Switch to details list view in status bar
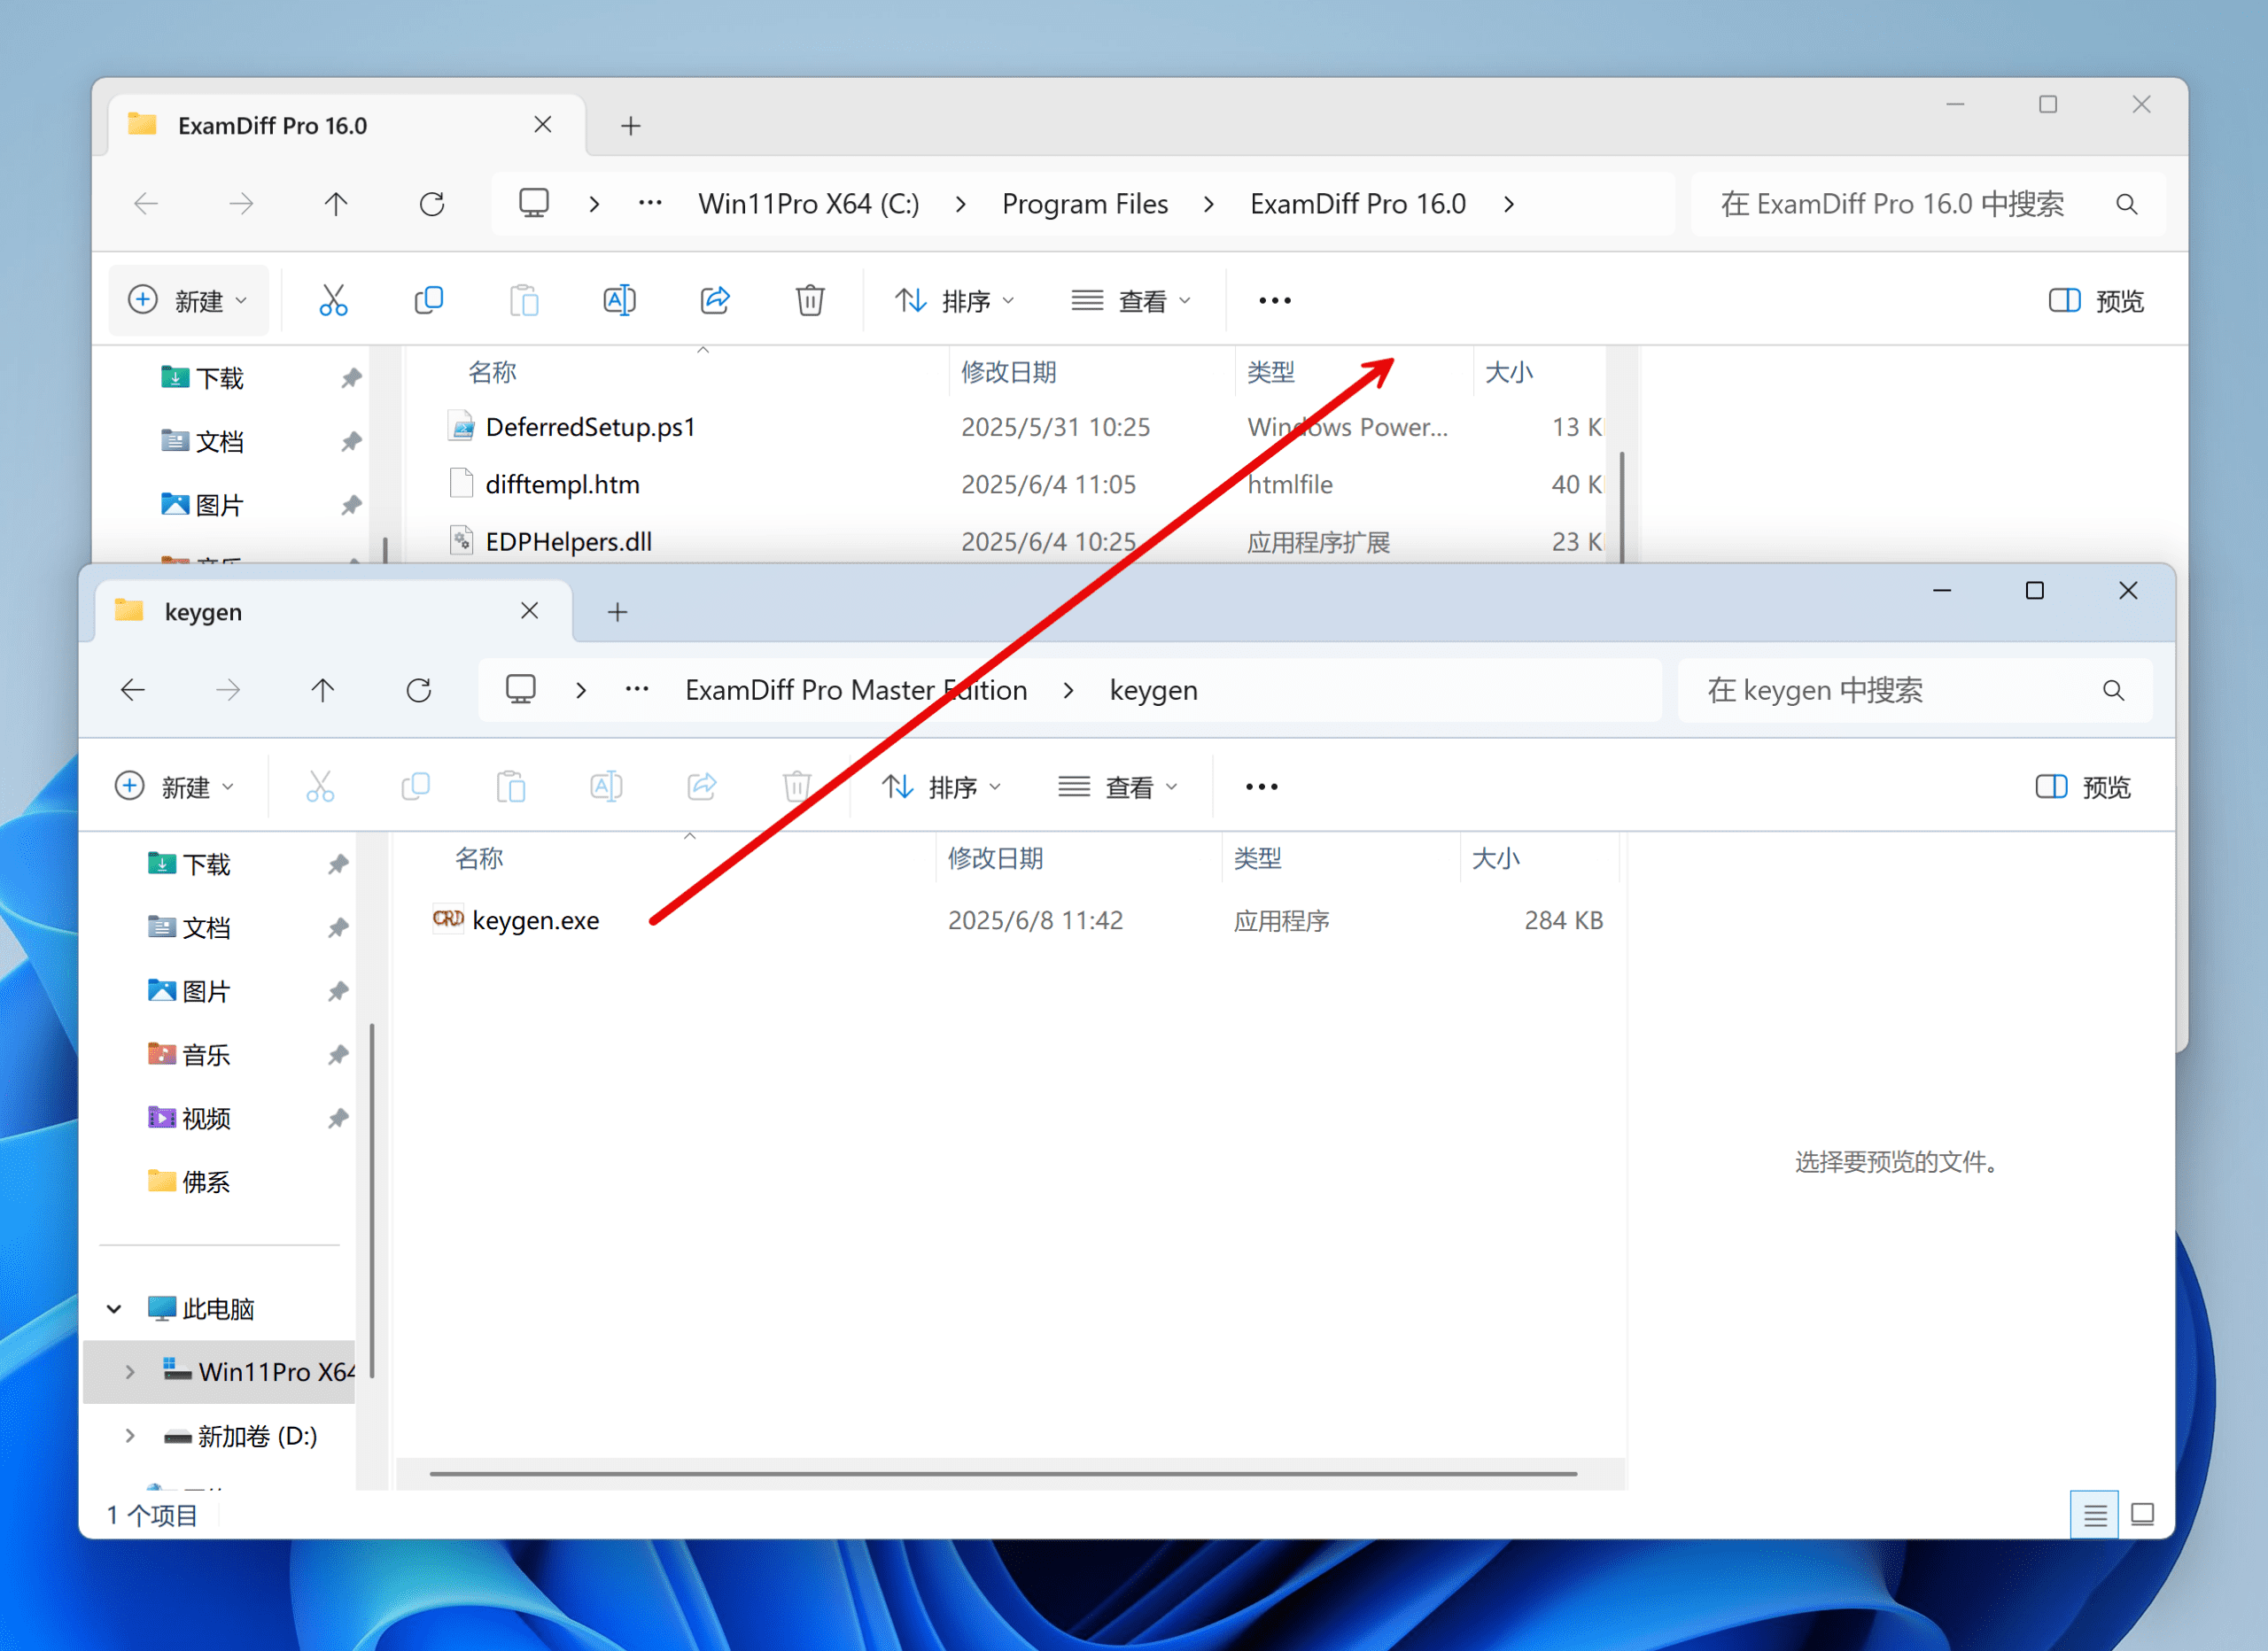The width and height of the screenshot is (2268, 1651). tap(2095, 1515)
